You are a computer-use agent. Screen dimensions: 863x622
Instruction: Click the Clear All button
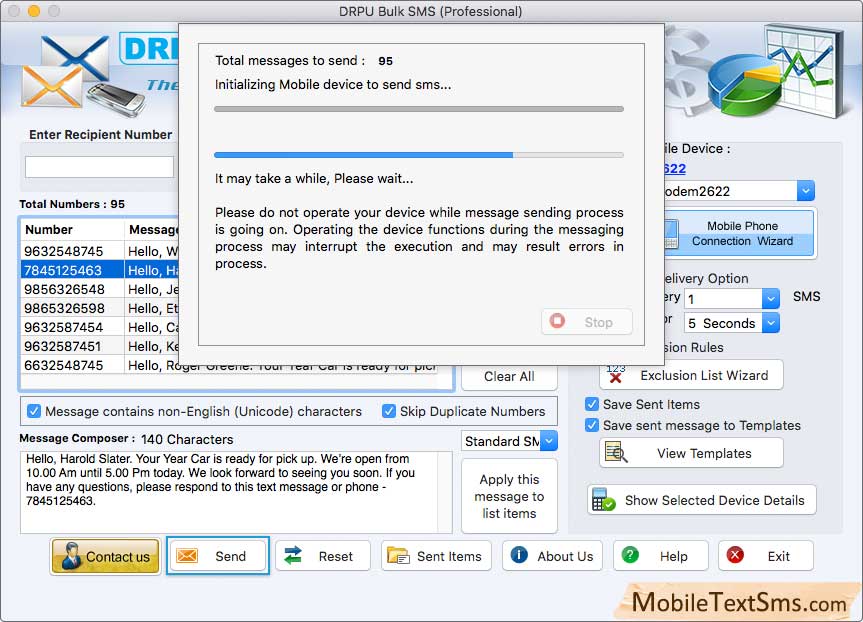pyautogui.click(x=509, y=377)
